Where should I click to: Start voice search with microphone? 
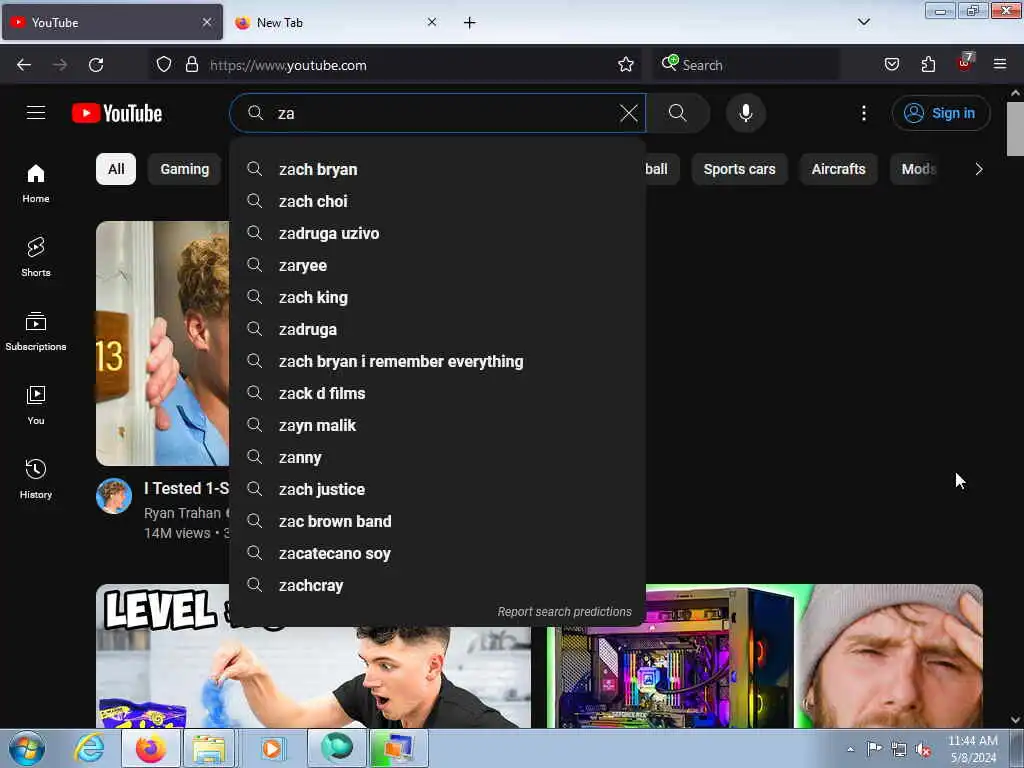(745, 113)
